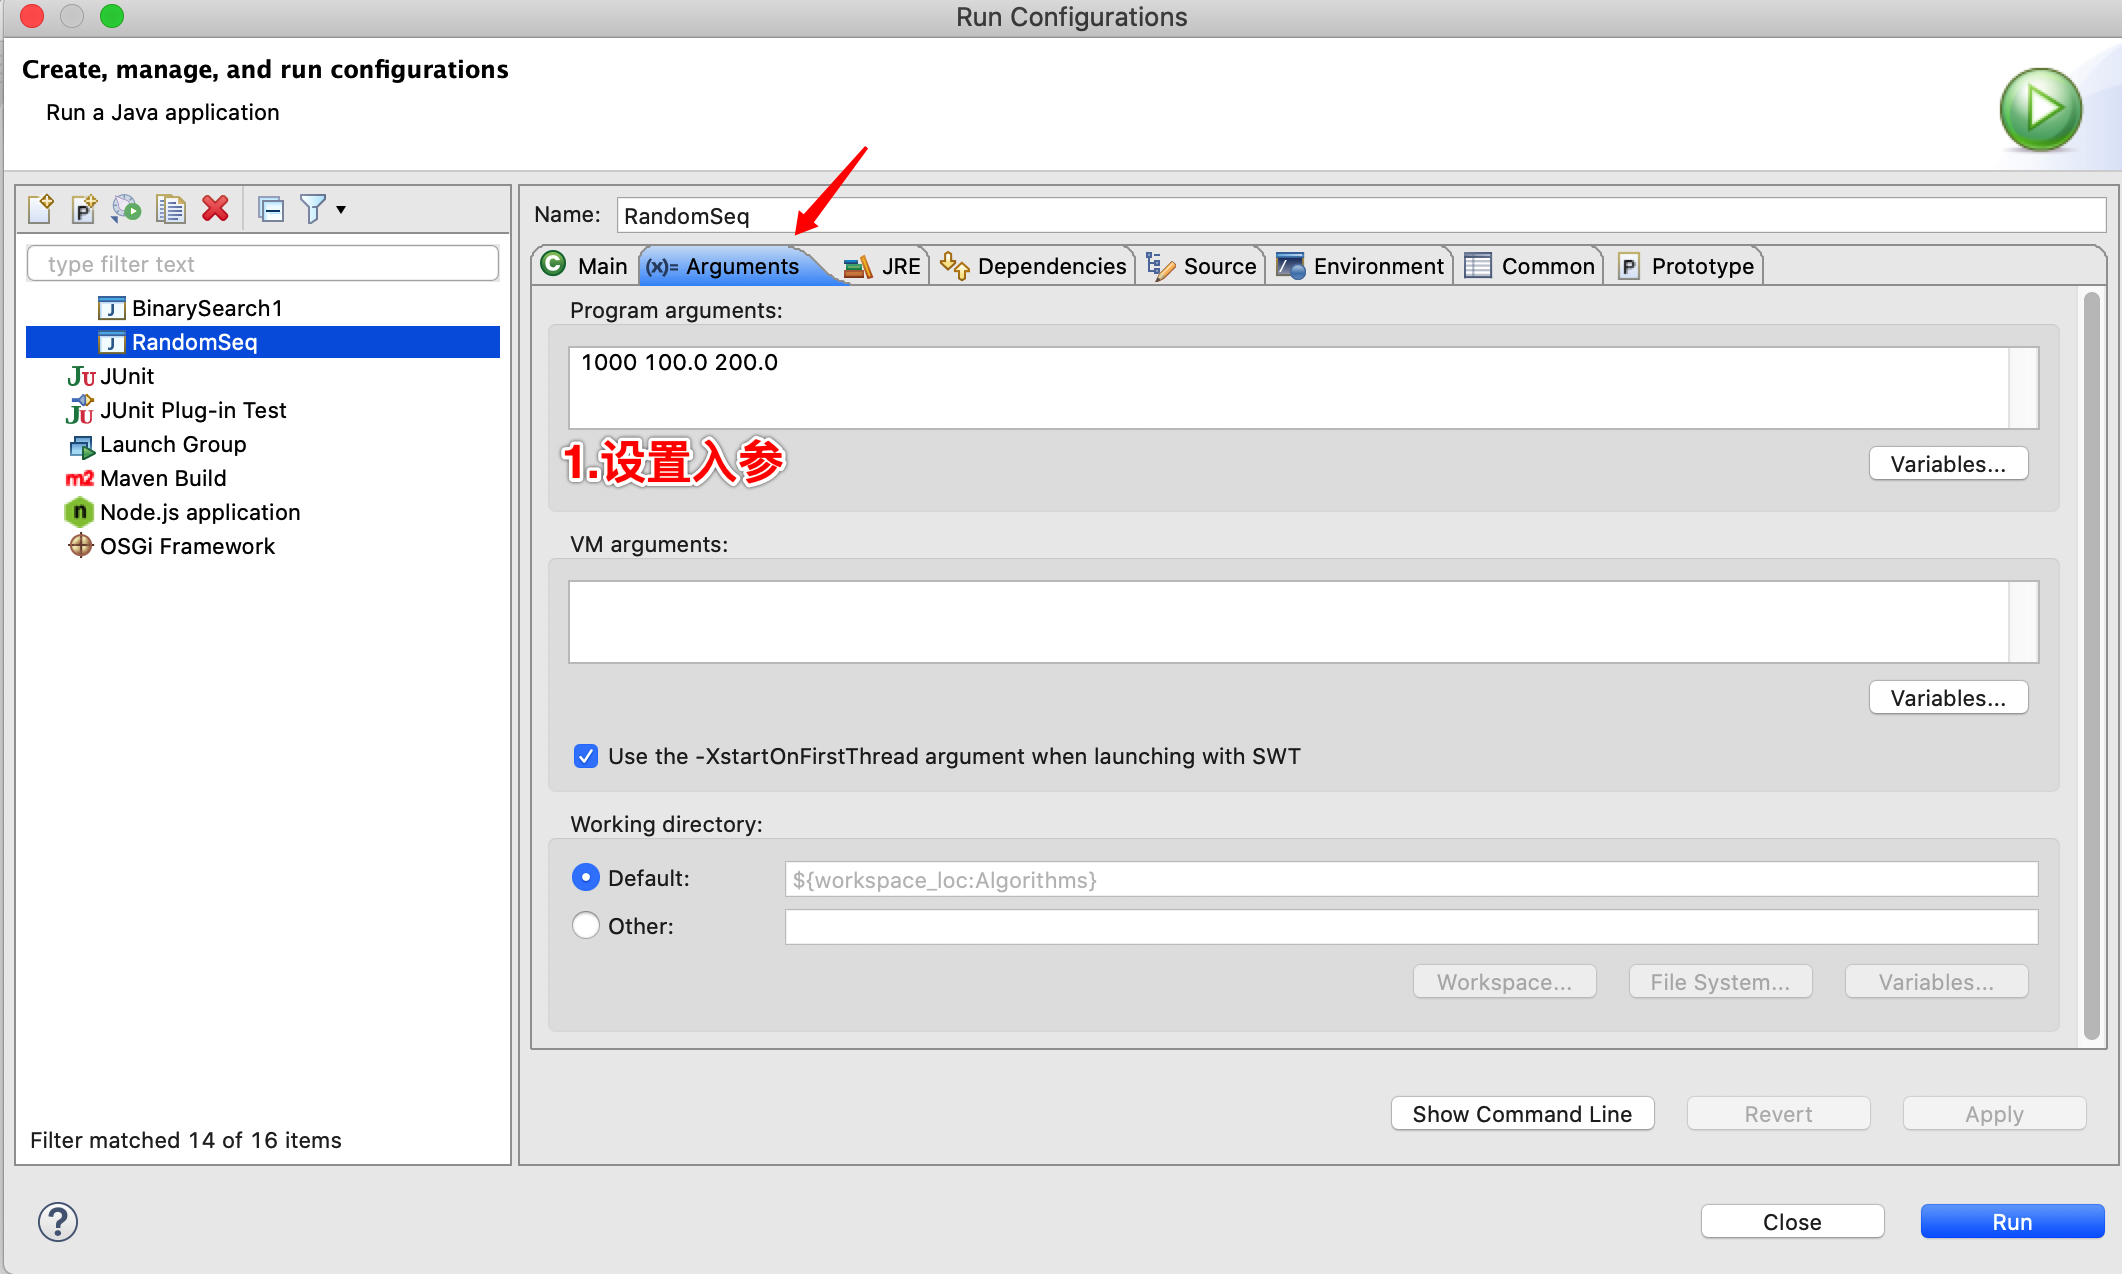Click into the Program arguments text field
2122x1274 pixels.
tap(1288, 388)
